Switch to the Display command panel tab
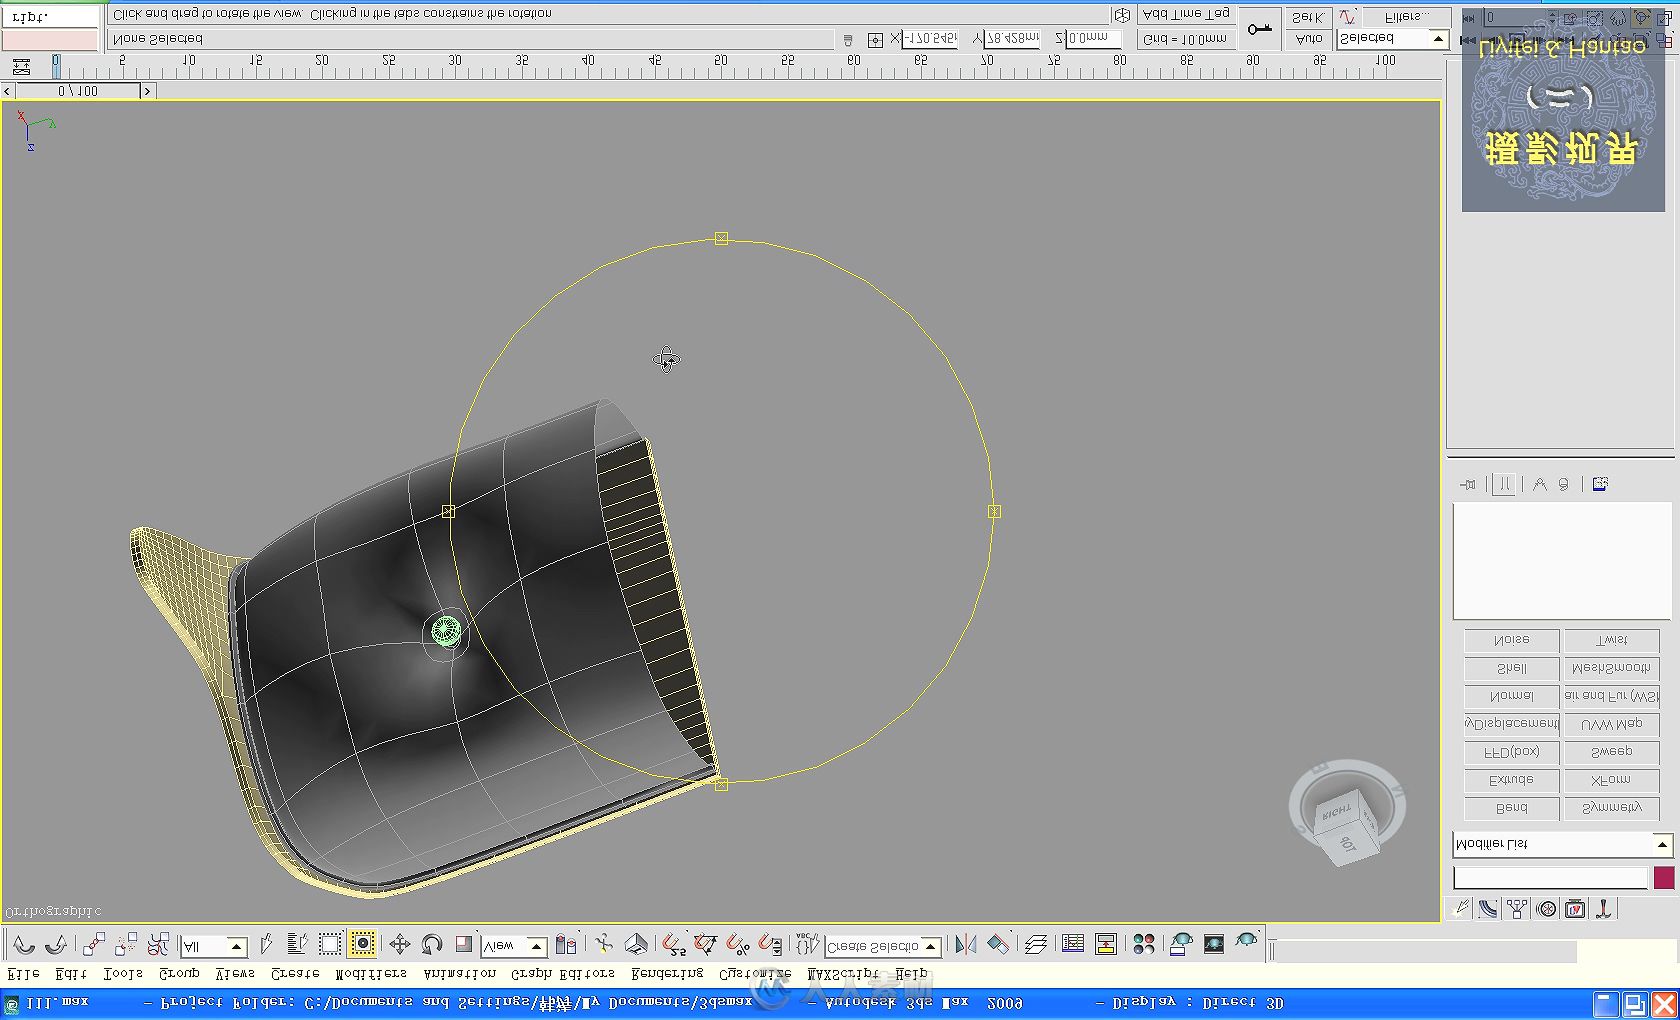1680x1020 pixels. point(1576,909)
